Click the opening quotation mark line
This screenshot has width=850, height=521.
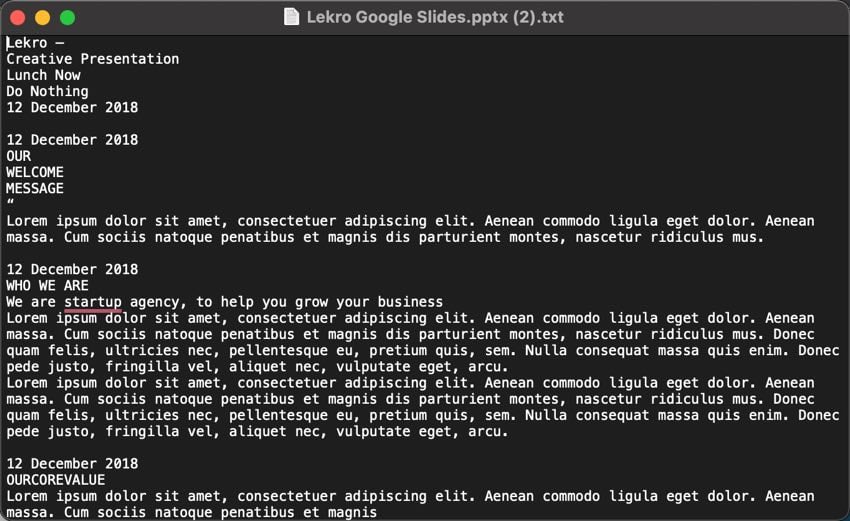(x=10, y=205)
